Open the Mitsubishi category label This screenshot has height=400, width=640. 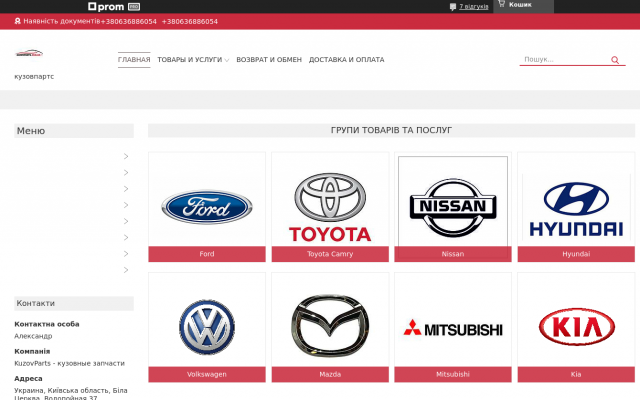453,374
